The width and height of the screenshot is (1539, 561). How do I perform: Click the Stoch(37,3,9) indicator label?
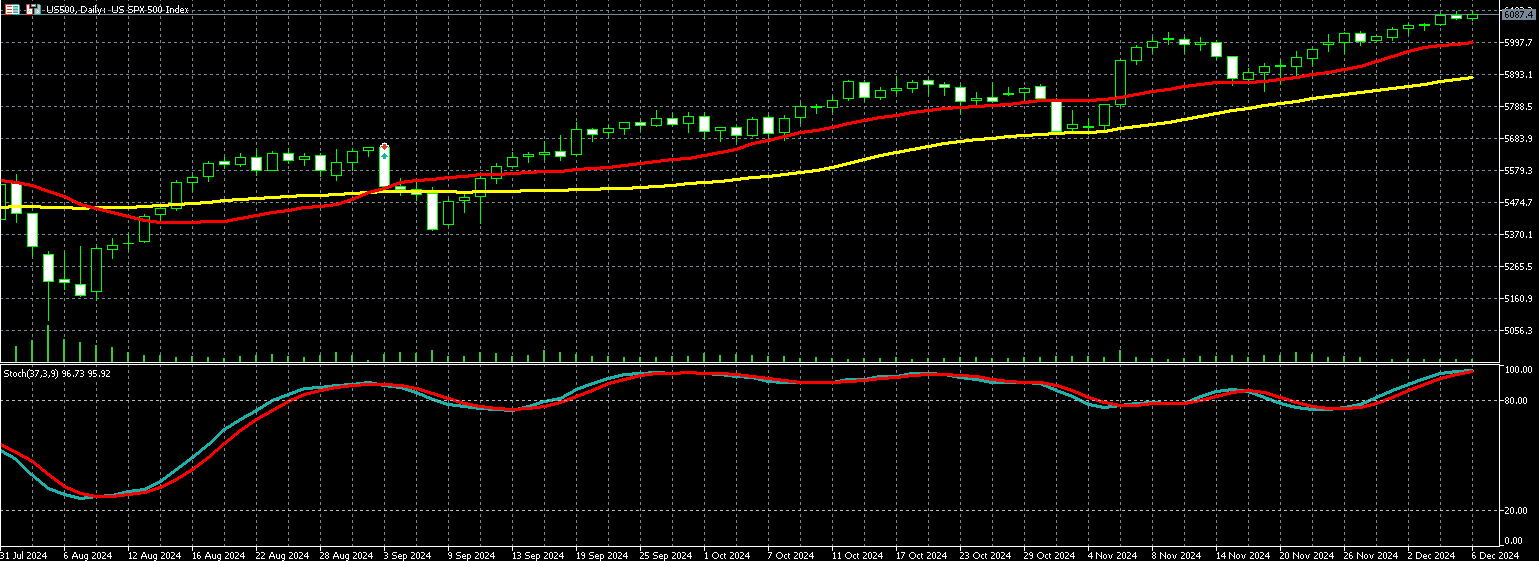[56, 374]
